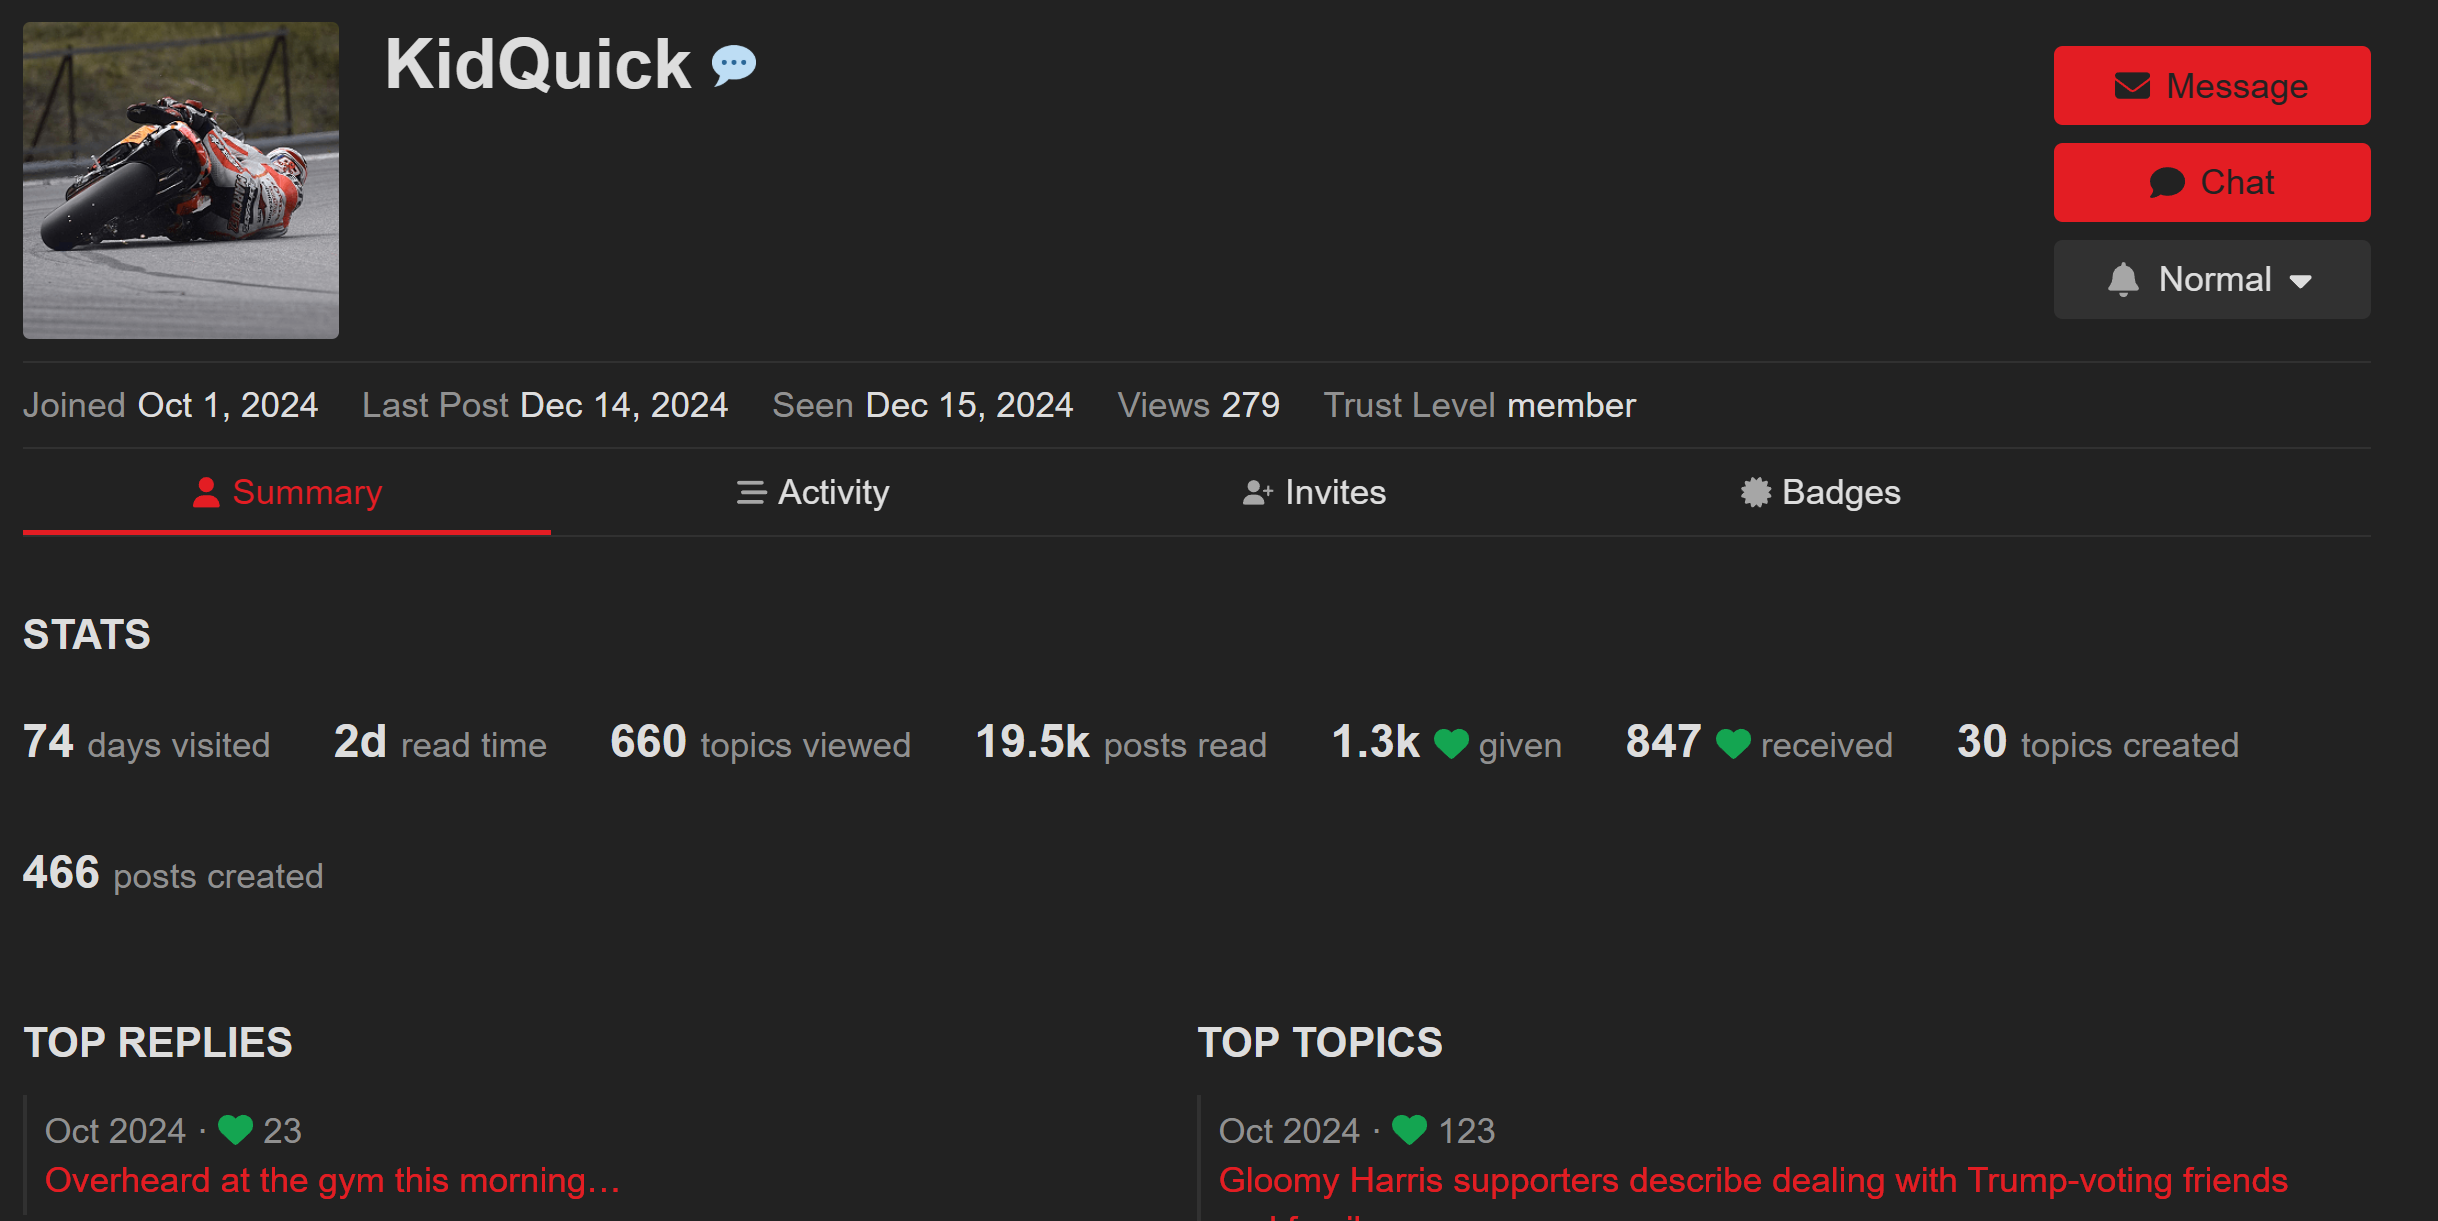
Task: Open the 'Overheard at the gym' reply
Action: tap(332, 1180)
